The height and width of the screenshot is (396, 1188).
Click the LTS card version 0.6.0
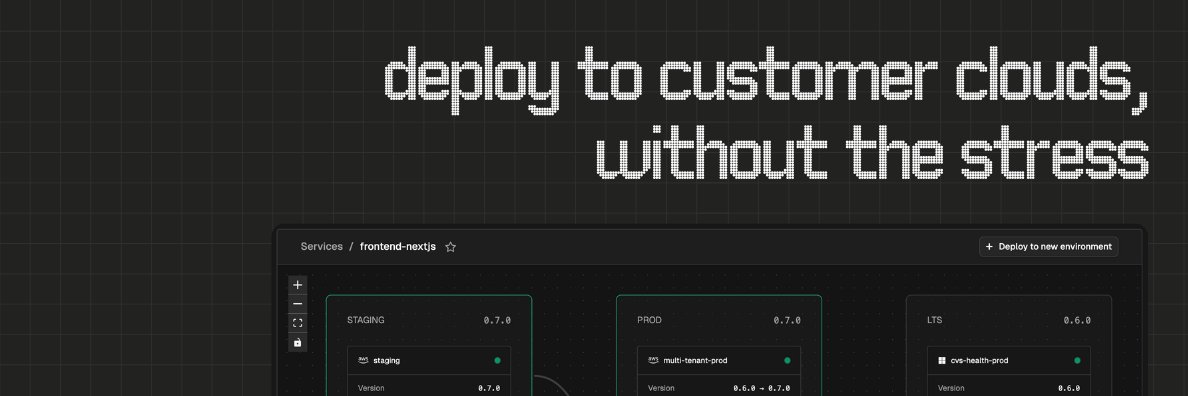tap(1077, 320)
